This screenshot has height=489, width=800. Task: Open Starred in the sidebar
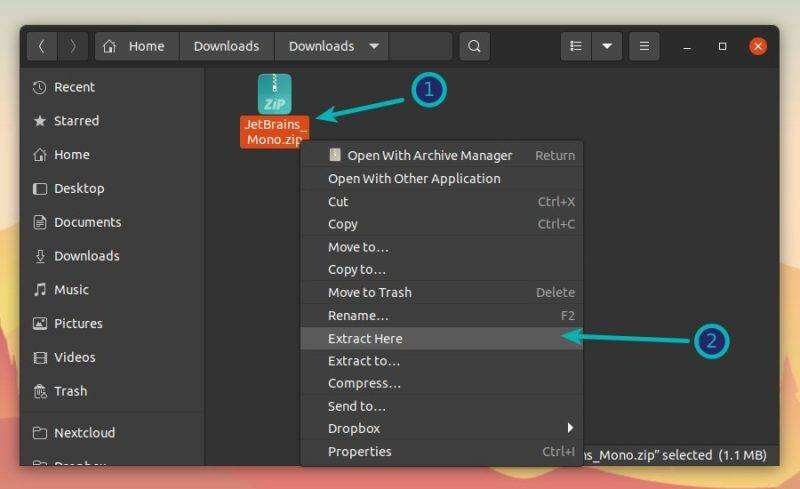point(112,121)
